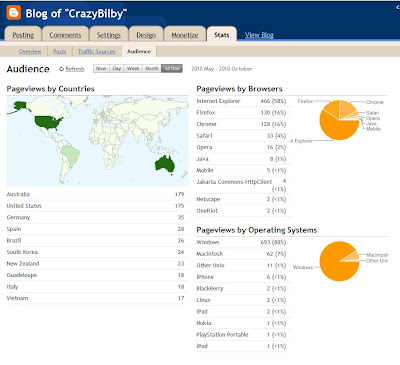Open the Overview stats sub-tab
This screenshot has height=365, width=400.
(x=30, y=51)
